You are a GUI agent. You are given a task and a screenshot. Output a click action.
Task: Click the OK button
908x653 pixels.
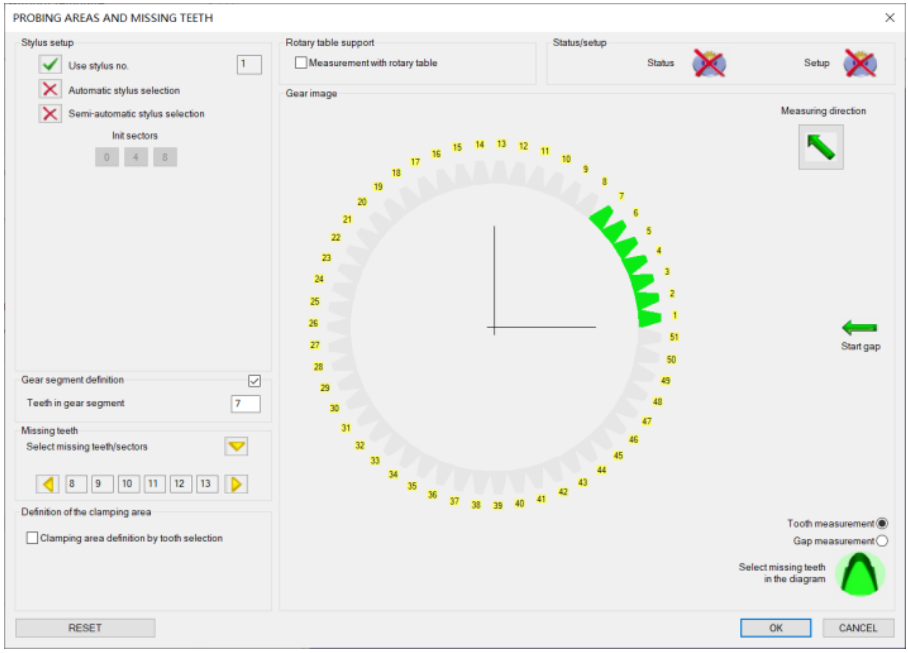776,628
